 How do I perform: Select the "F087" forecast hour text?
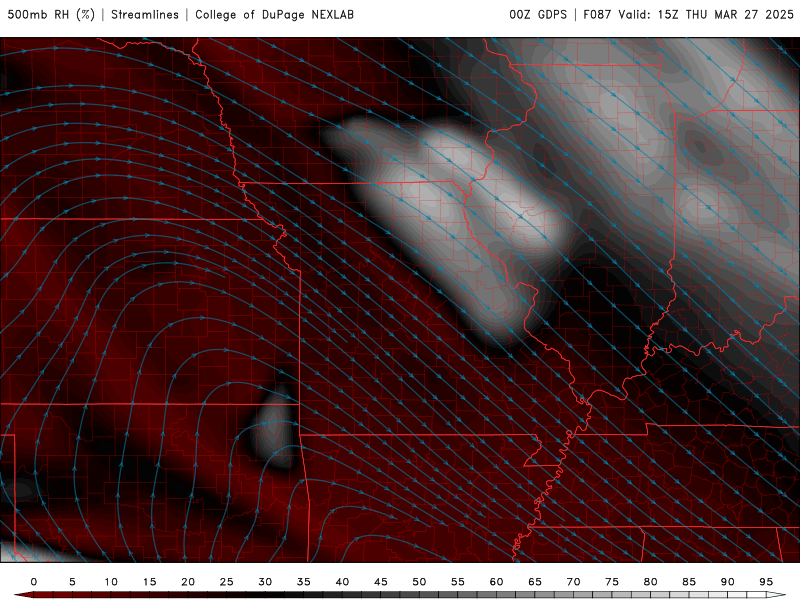click(x=597, y=15)
